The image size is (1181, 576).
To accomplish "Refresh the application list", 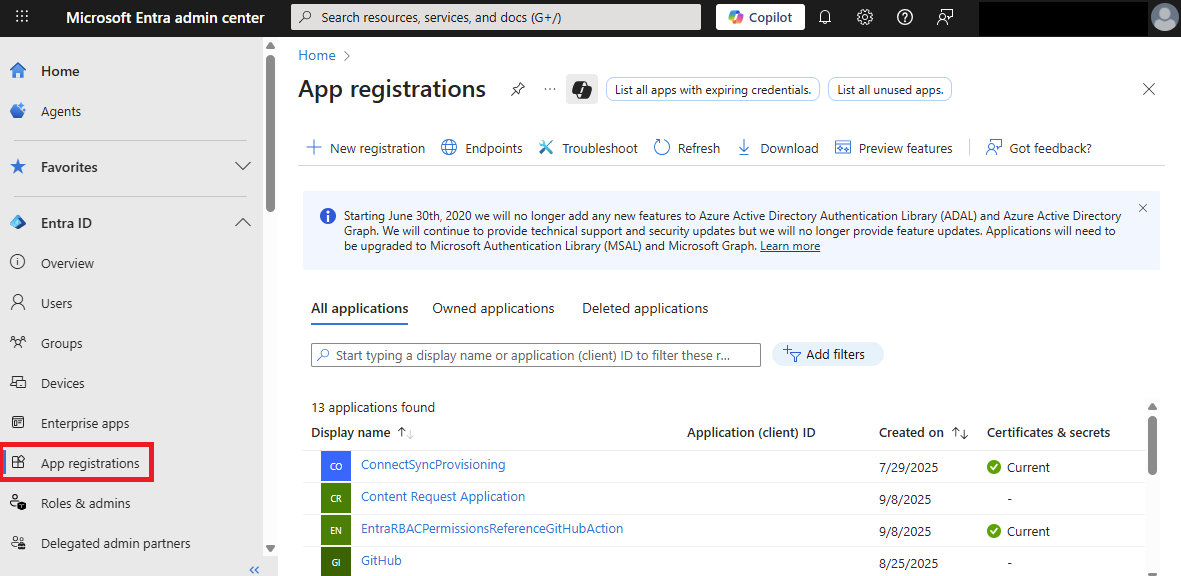I will coord(687,148).
